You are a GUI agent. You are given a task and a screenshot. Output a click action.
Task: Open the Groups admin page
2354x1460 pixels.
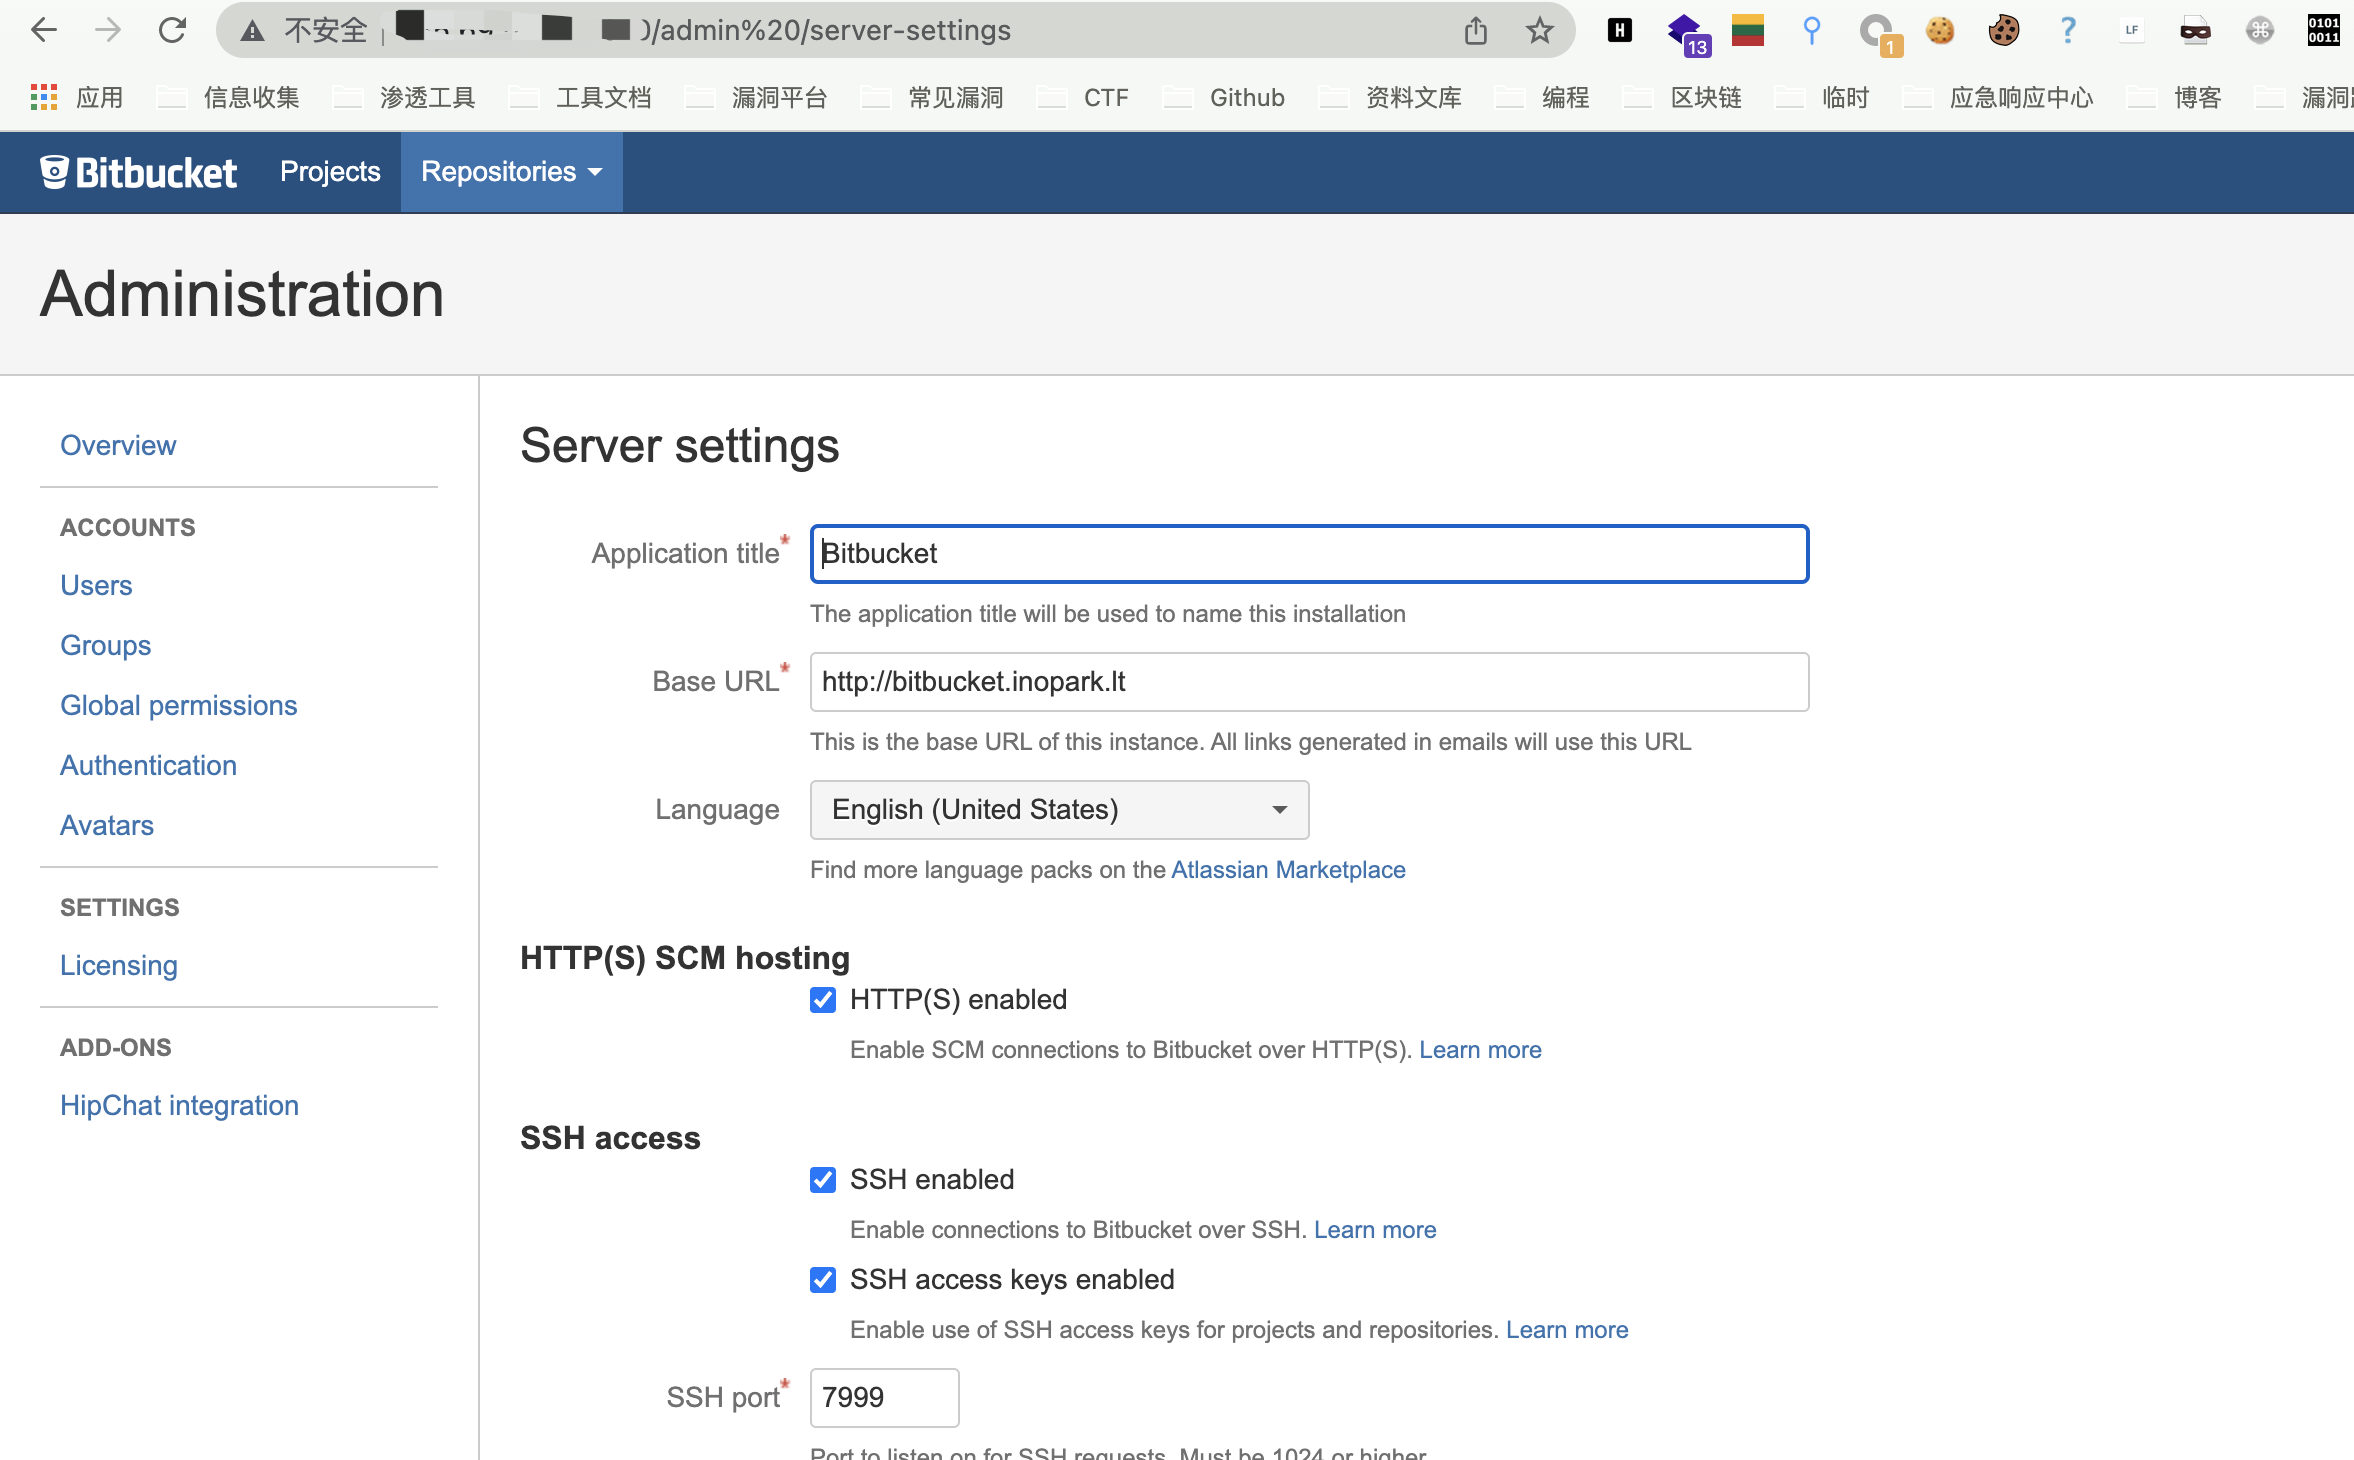105,646
